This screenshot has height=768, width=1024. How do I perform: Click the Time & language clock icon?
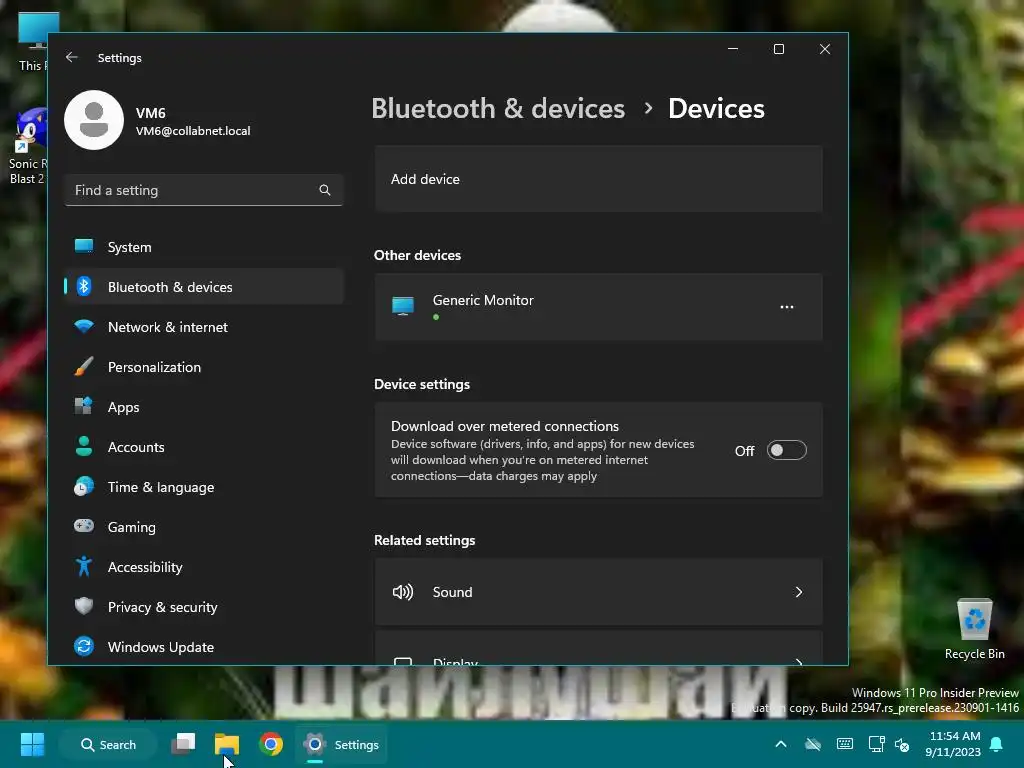pos(84,487)
